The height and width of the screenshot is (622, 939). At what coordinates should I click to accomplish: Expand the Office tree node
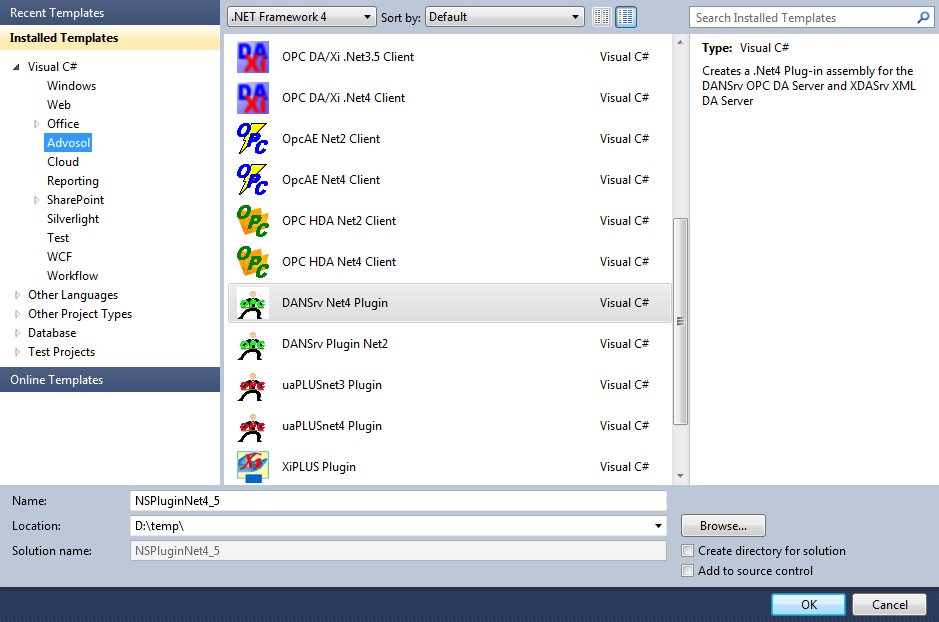click(x=37, y=124)
